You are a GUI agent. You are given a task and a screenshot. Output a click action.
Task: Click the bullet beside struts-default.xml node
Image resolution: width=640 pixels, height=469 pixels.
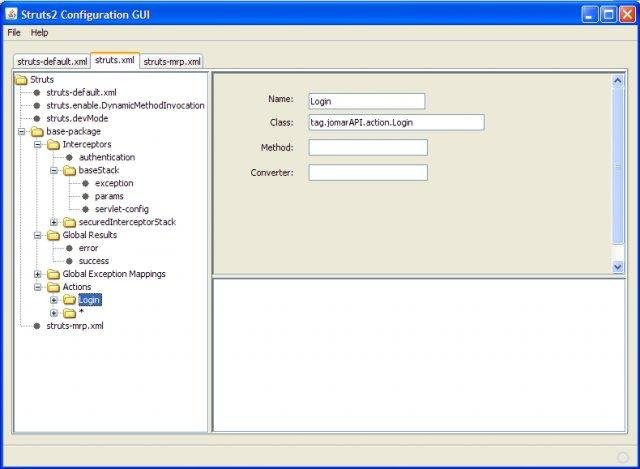coord(37,93)
